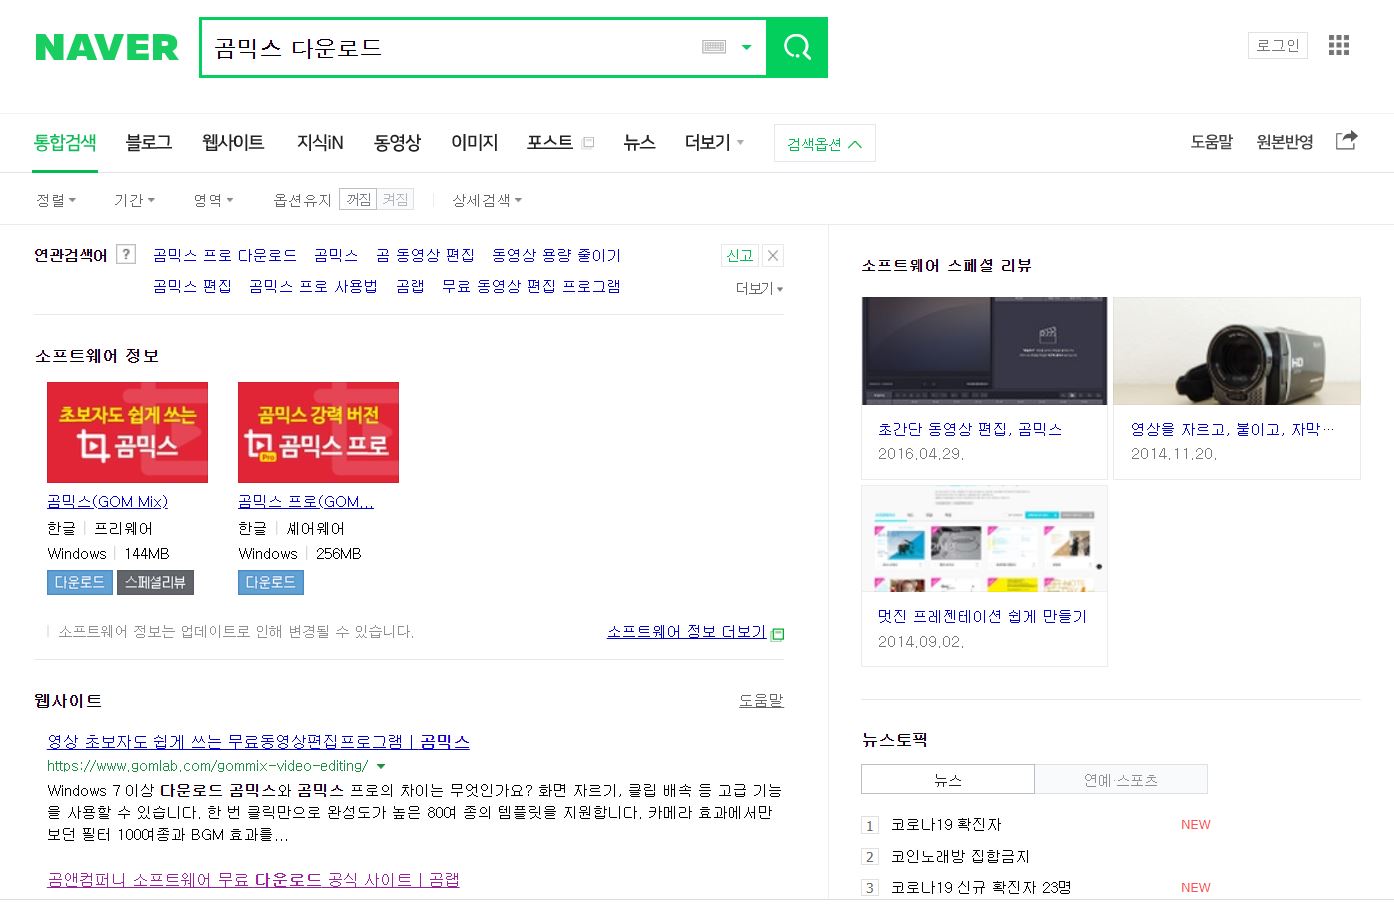1394x911 pixels.
Task: Open 영상을 자르고, 붙이고, 자막 review link
Action: (x=1232, y=429)
